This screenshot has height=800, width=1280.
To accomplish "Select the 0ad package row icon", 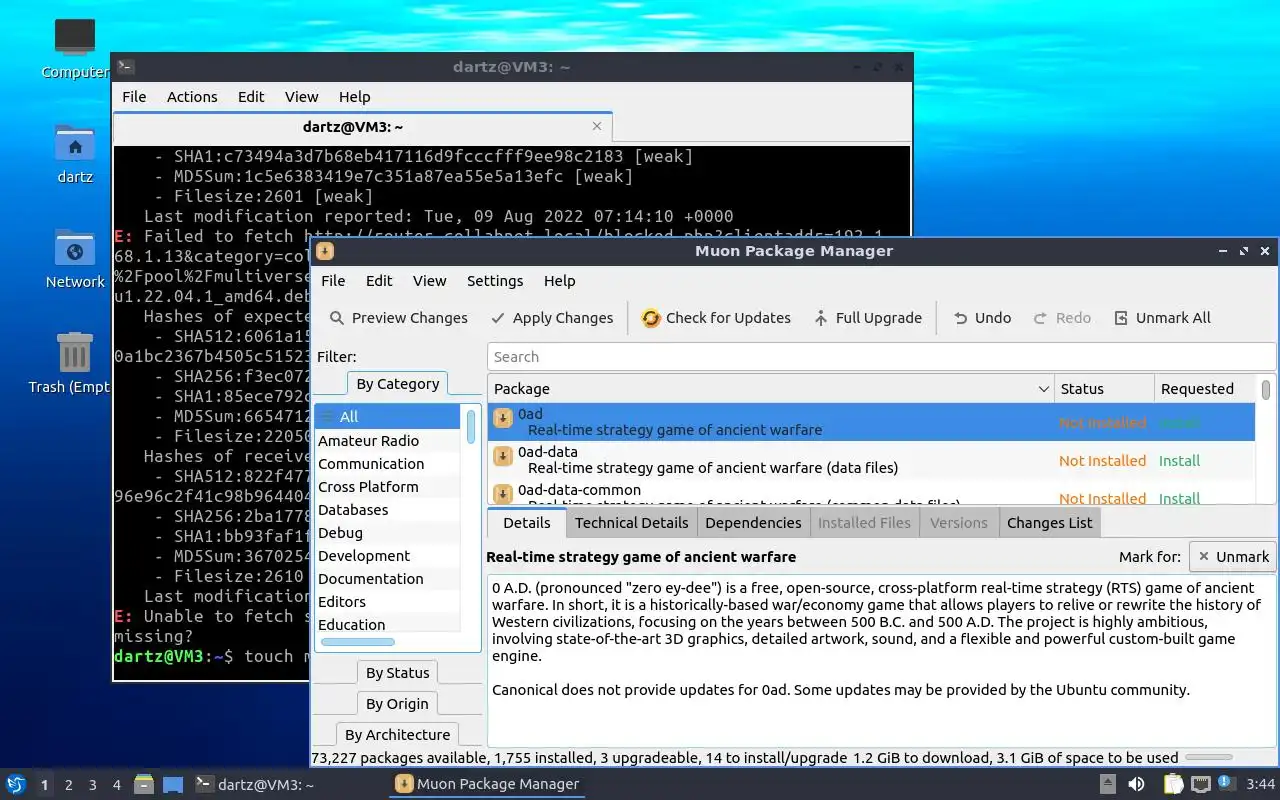I will pyautogui.click(x=503, y=419).
